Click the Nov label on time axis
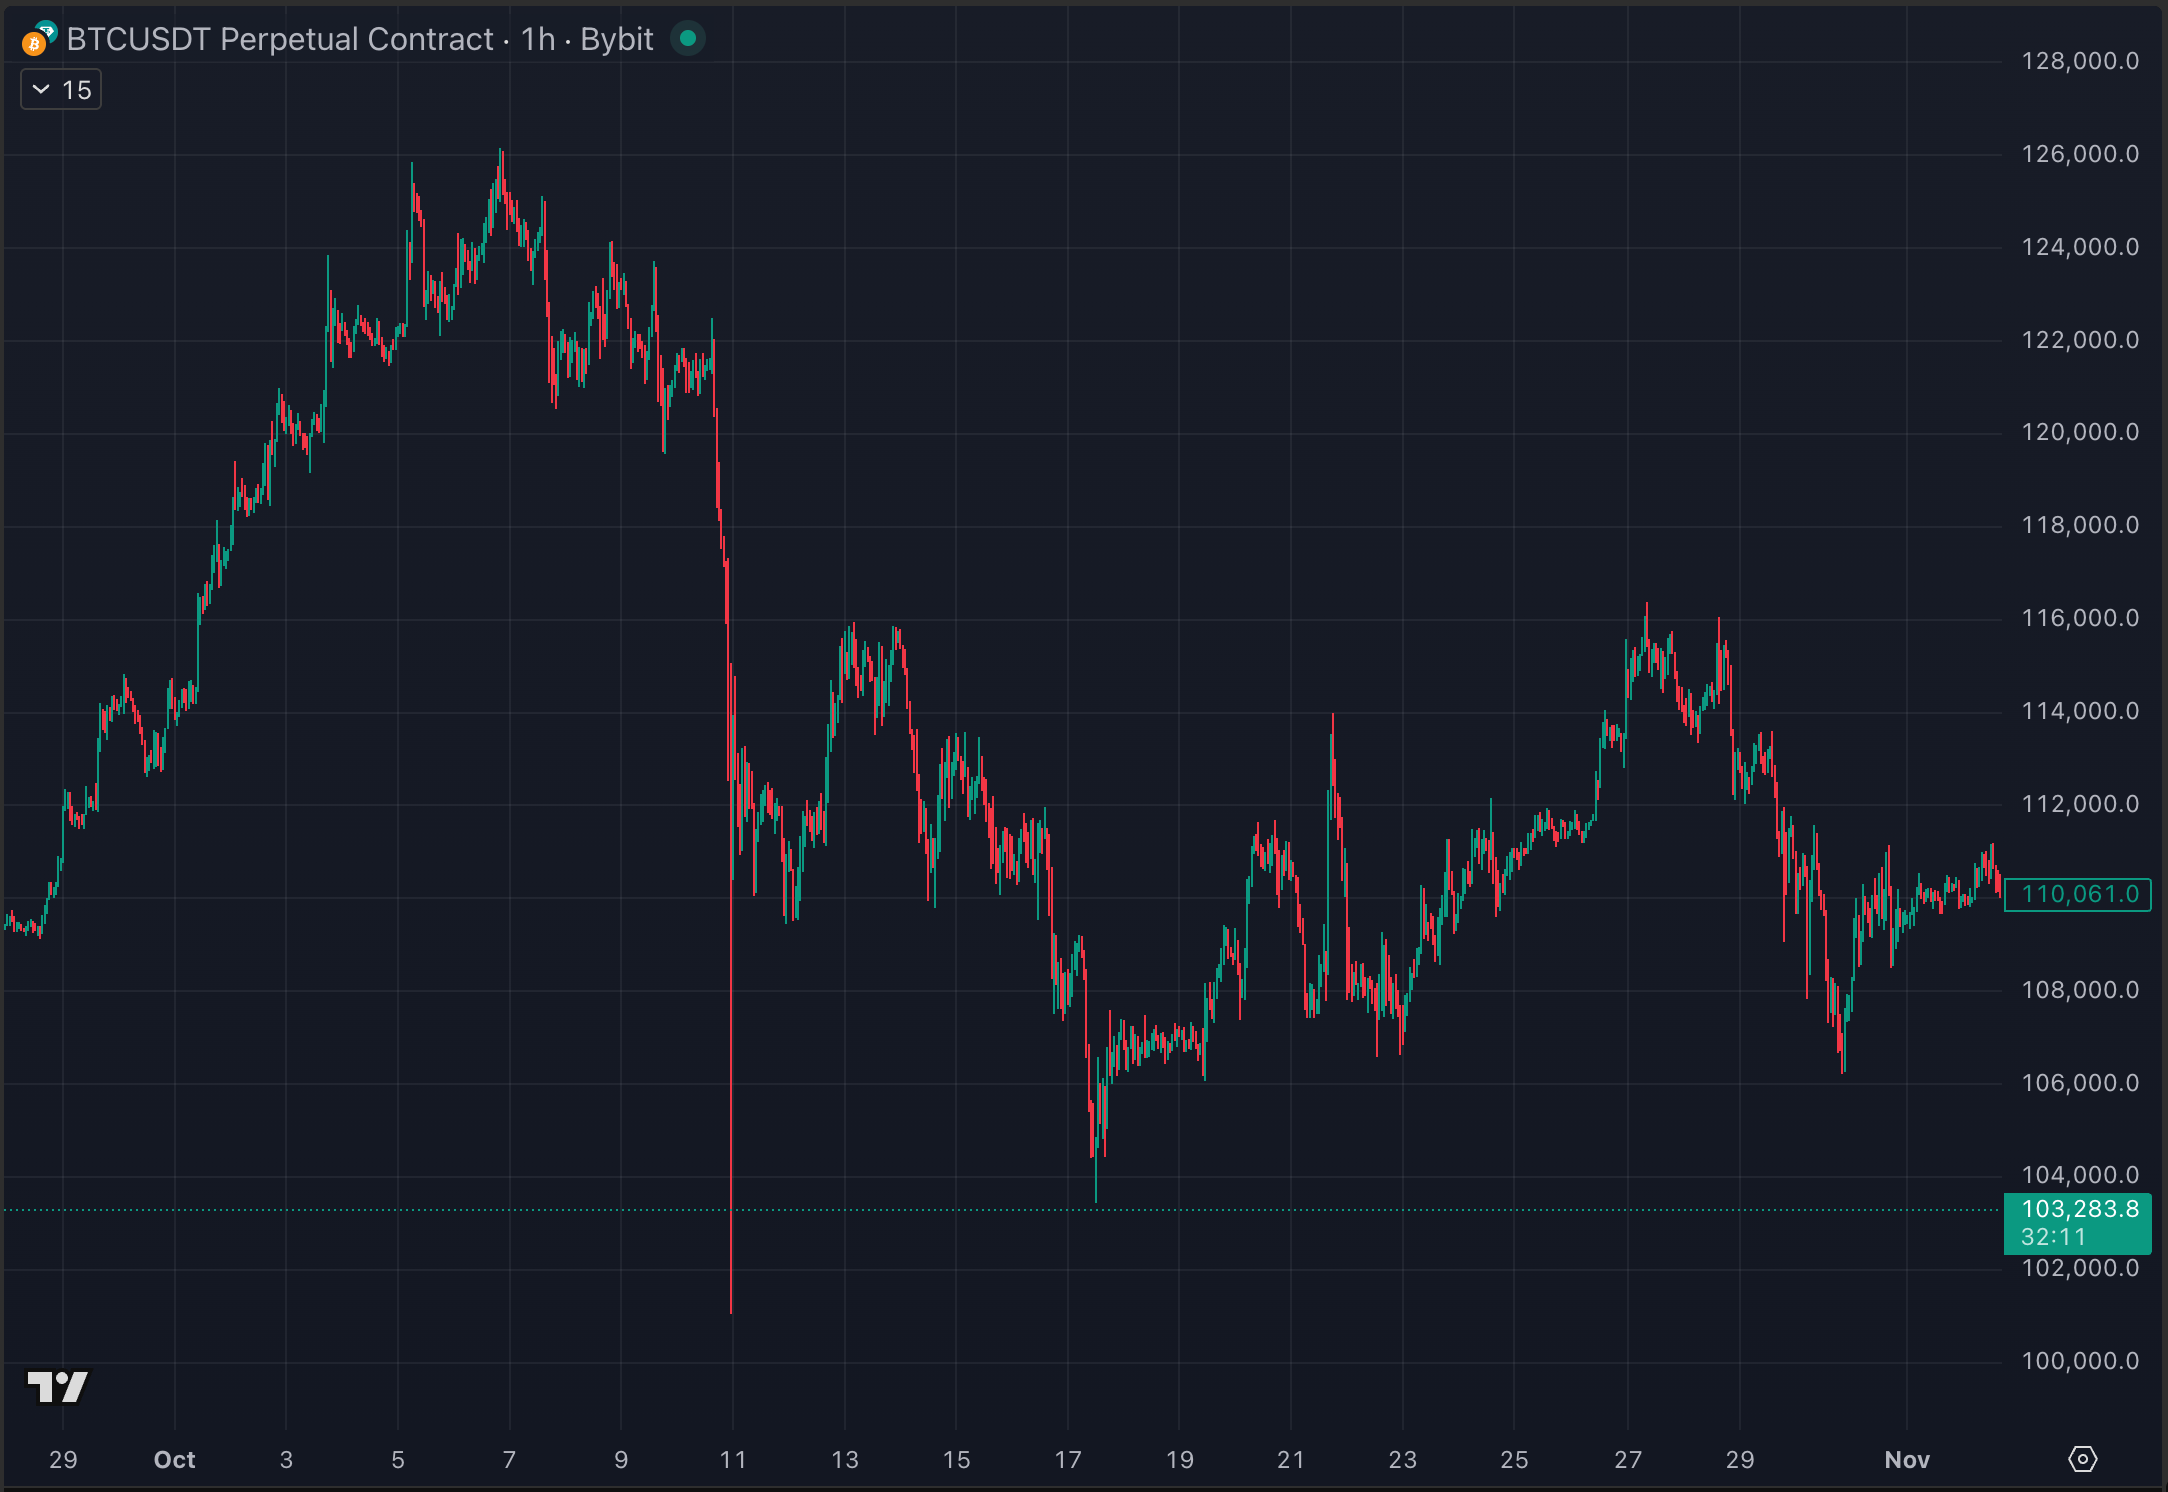 1906,1460
